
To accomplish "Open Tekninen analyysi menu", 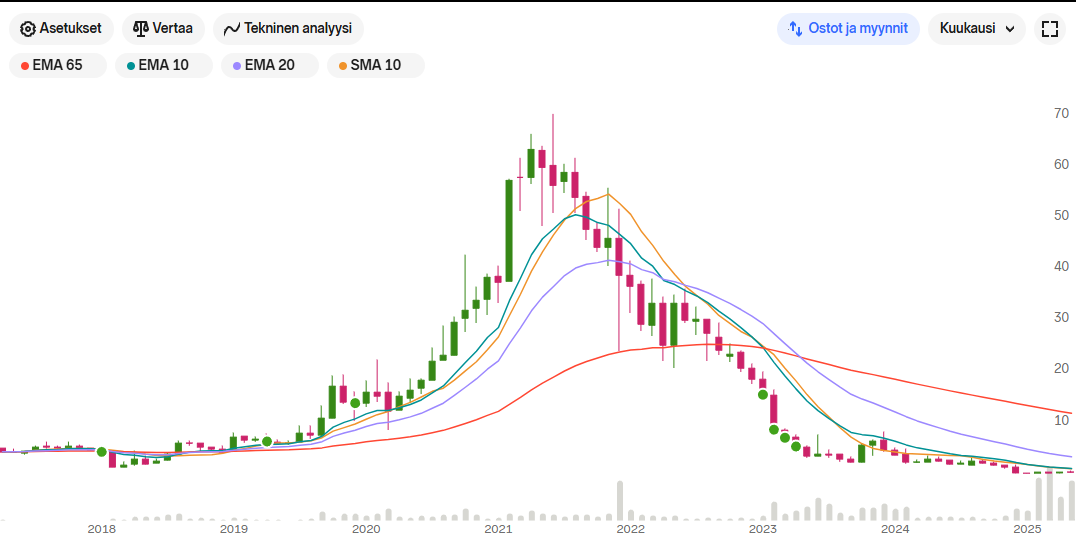I will pos(288,29).
